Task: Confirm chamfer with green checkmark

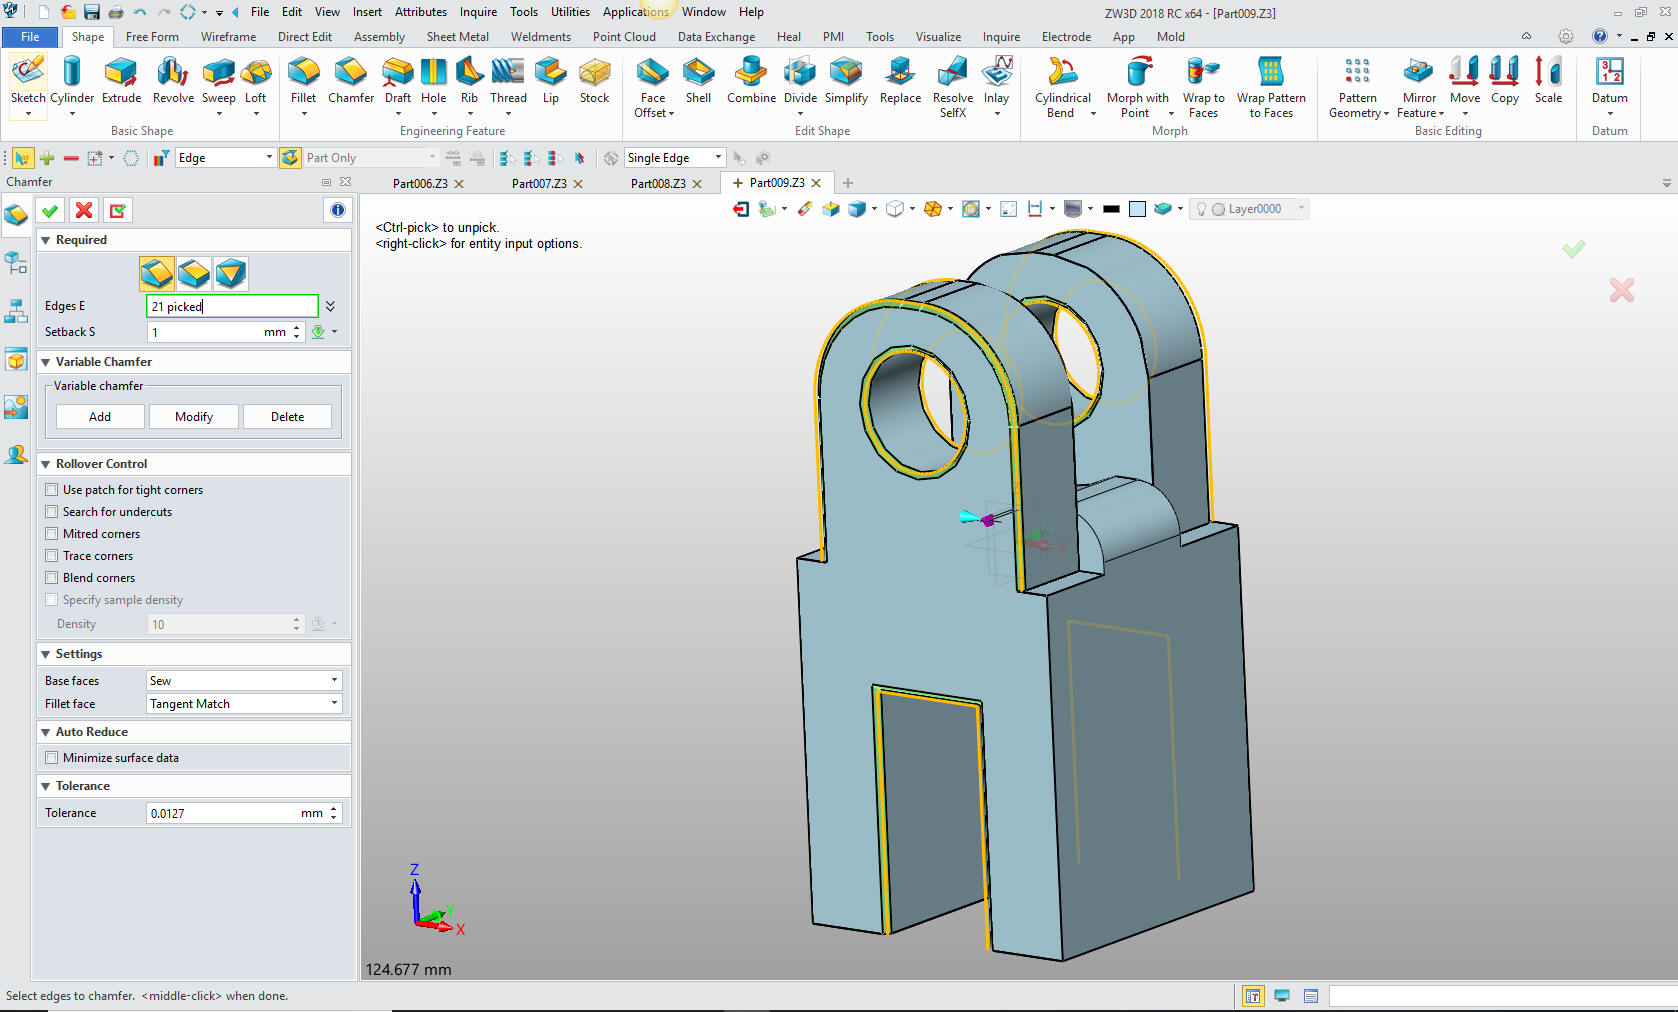Action: point(50,210)
